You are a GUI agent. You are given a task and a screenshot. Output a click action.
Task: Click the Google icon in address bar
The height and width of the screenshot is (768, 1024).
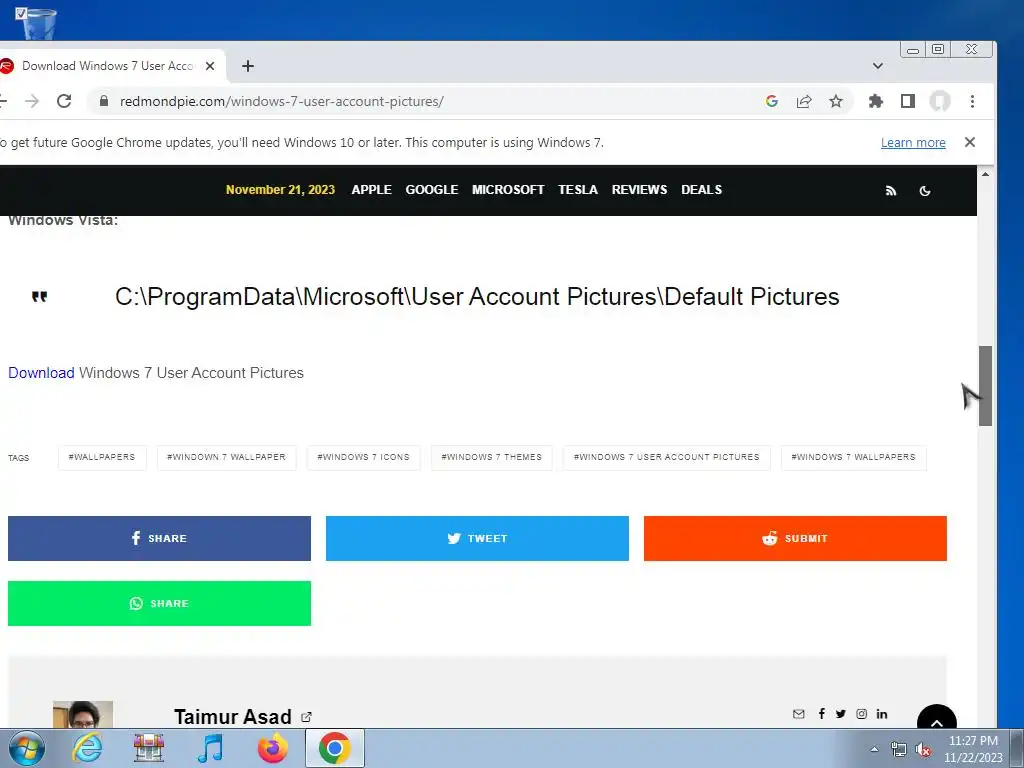point(772,101)
